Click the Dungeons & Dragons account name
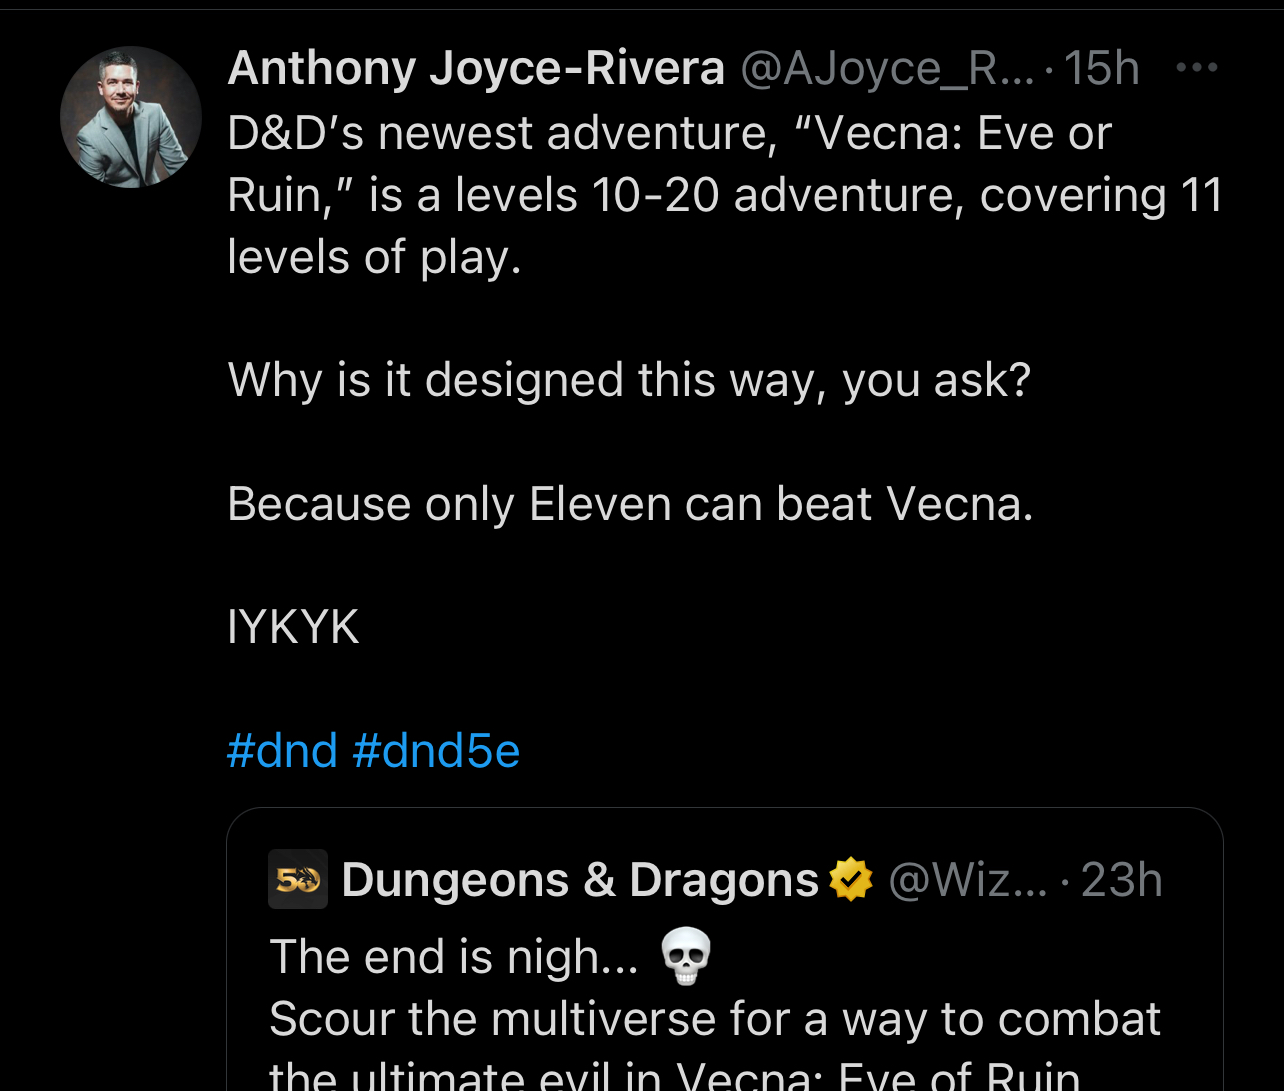The height and width of the screenshot is (1091, 1284). [580, 880]
